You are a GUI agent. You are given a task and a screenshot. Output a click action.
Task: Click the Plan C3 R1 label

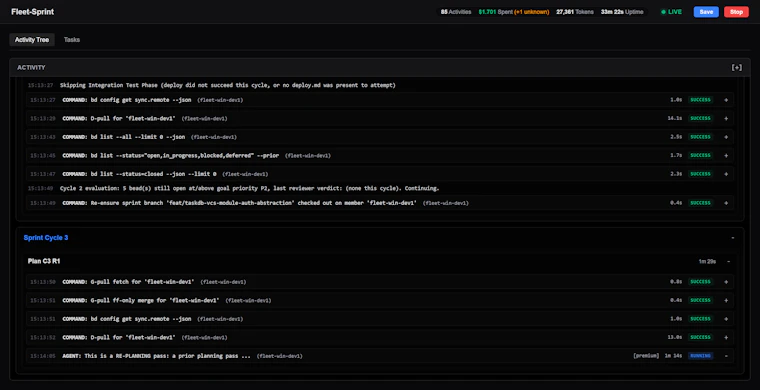click(44, 261)
